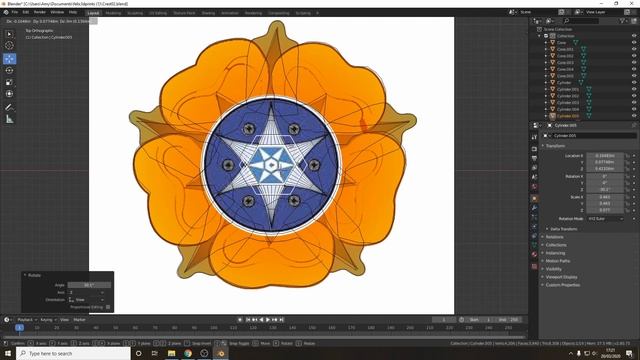Click the Location X value field
The image size is (640, 360).
click(x=605, y=156)
